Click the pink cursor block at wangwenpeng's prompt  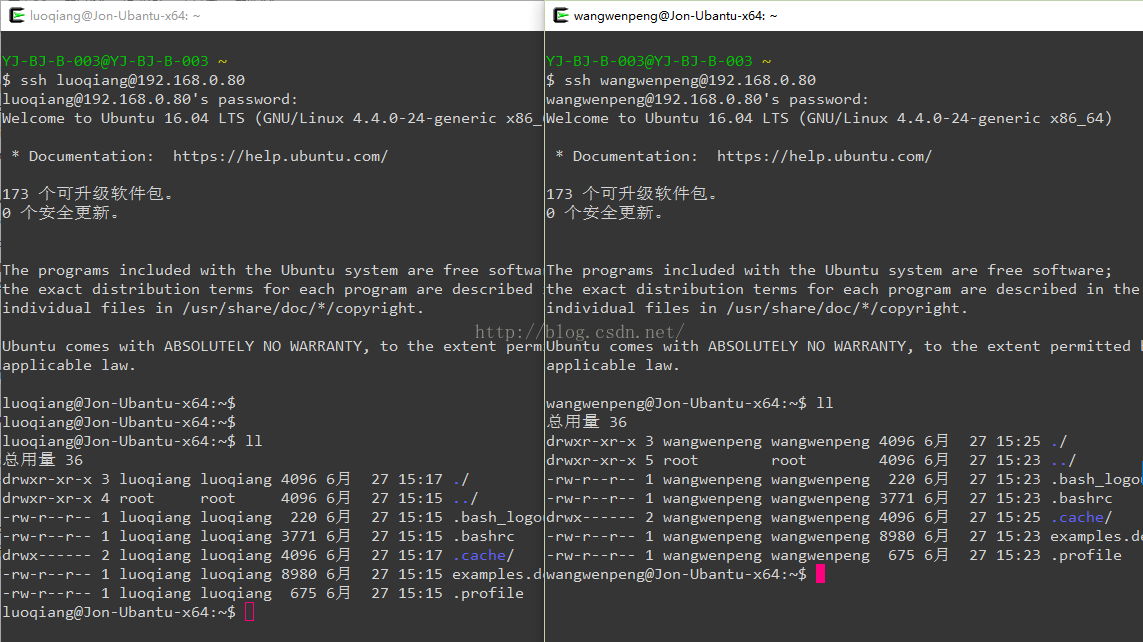coord(820,574)
